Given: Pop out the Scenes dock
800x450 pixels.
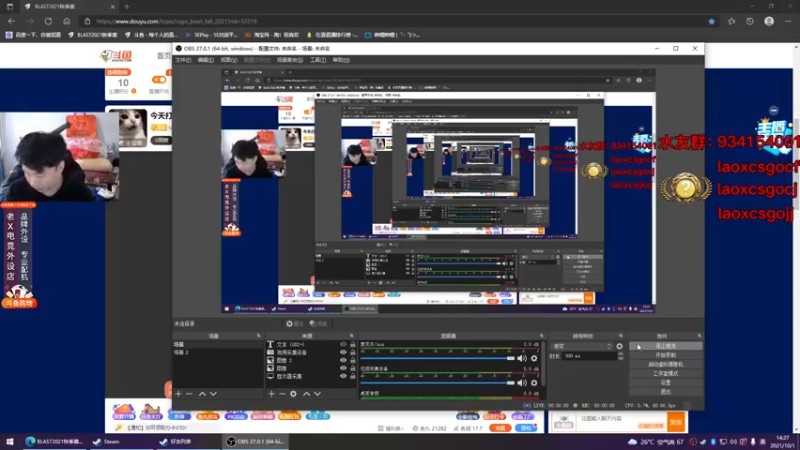Looking at the screenshot, I should click(259, 336).
